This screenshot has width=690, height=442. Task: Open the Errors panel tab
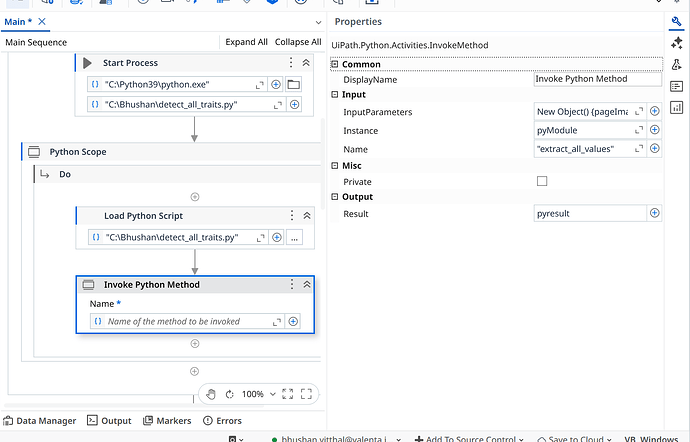pos(222,421)
